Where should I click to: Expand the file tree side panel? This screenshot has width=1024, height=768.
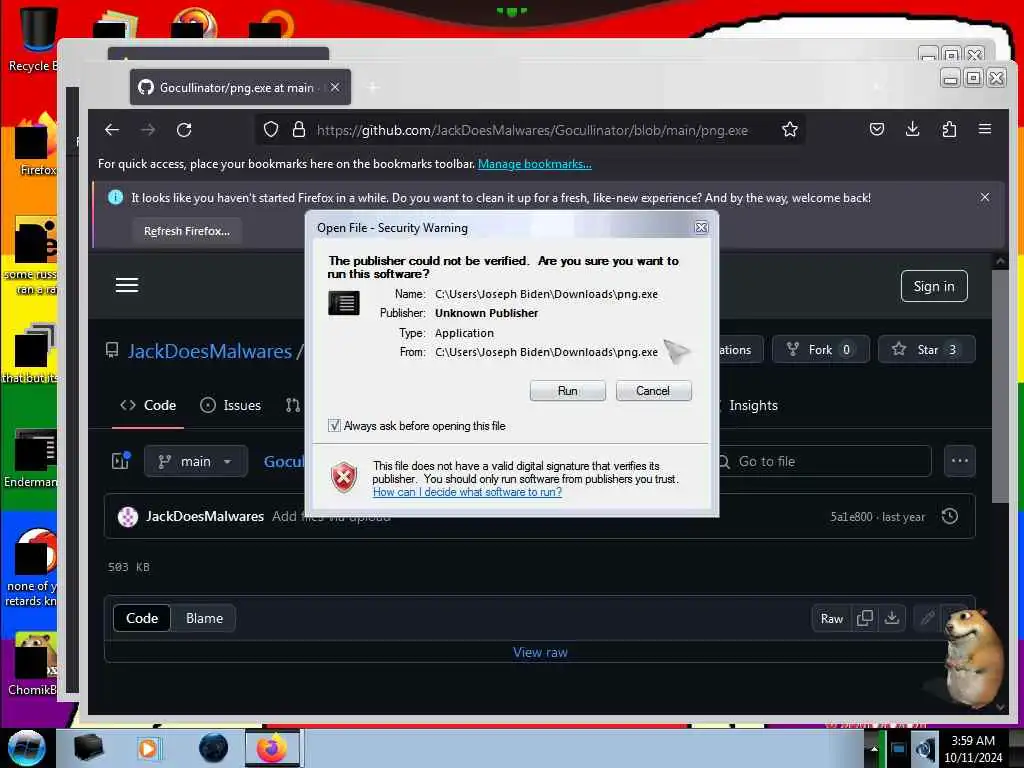[x=121, y=461]
